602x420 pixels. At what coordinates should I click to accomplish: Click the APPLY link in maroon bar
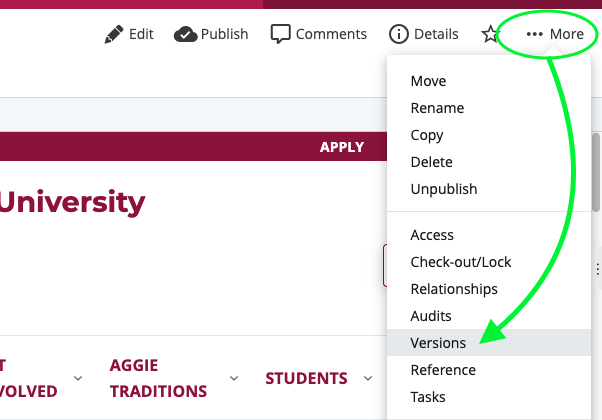point(342,147)
